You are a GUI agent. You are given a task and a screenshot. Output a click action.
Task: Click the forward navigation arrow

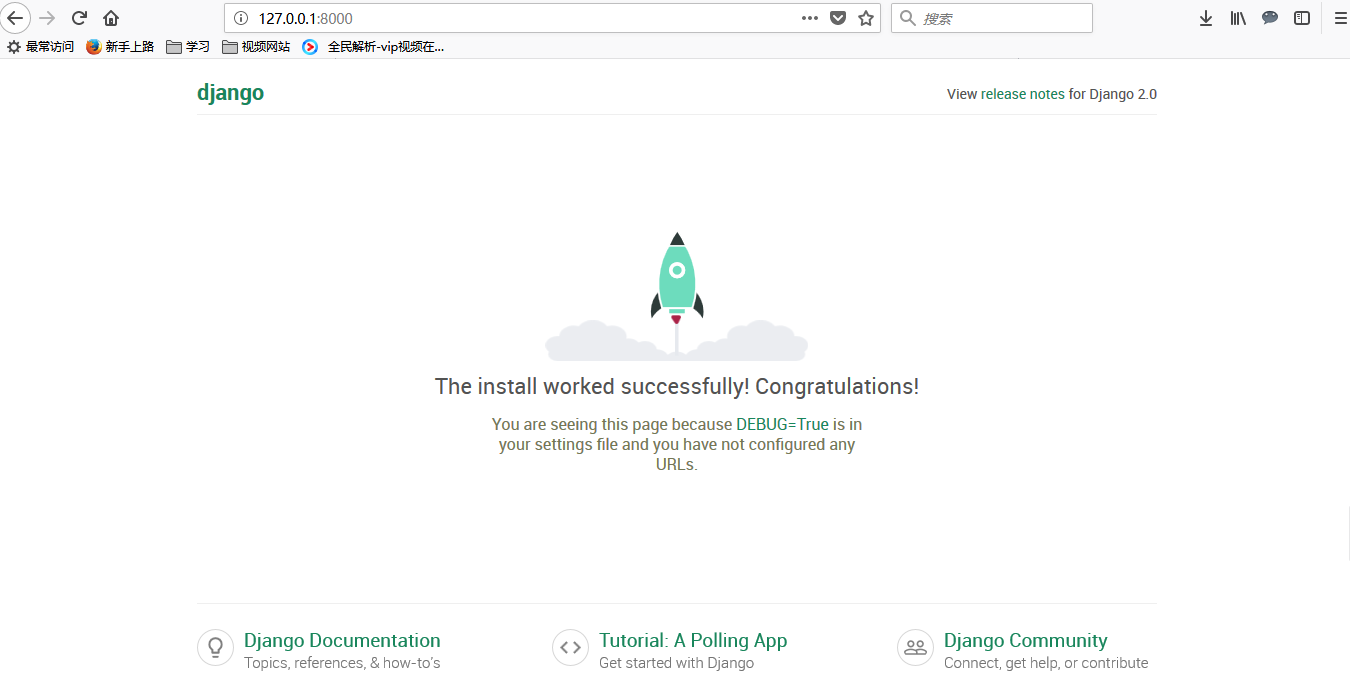tap(47, 18)
